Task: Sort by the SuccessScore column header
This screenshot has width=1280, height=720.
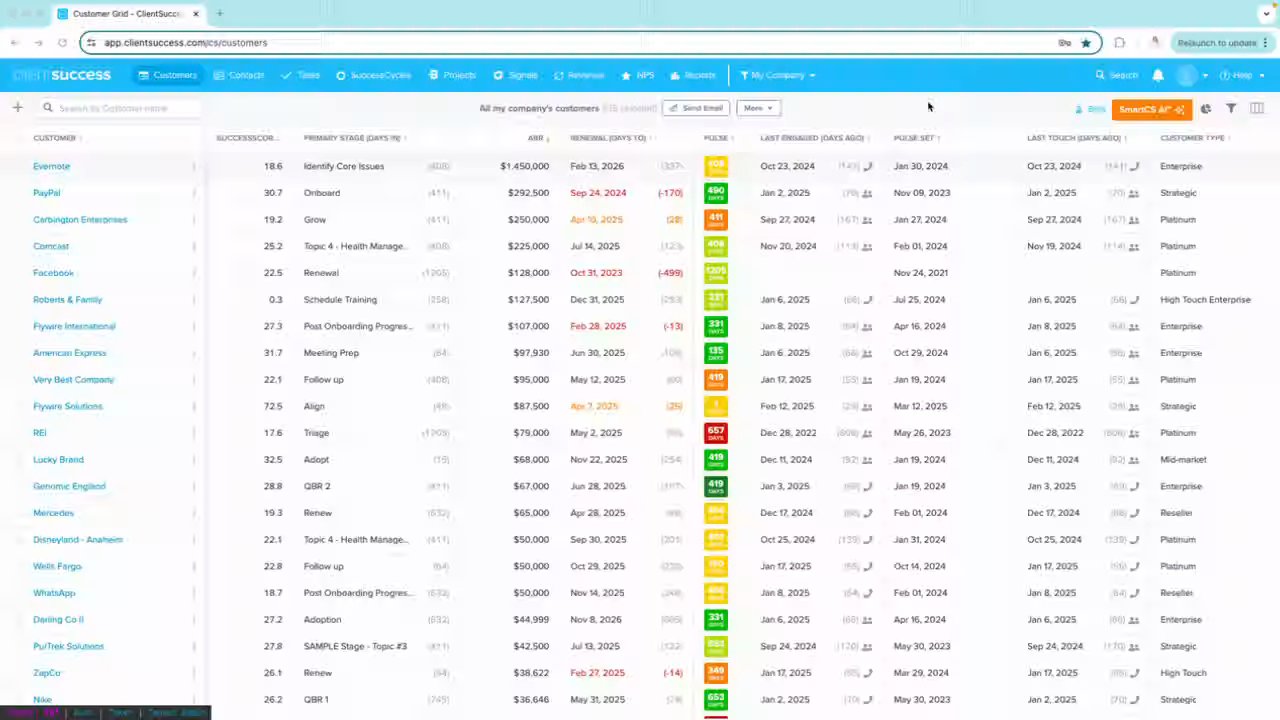Action: [x=248, y=138]
